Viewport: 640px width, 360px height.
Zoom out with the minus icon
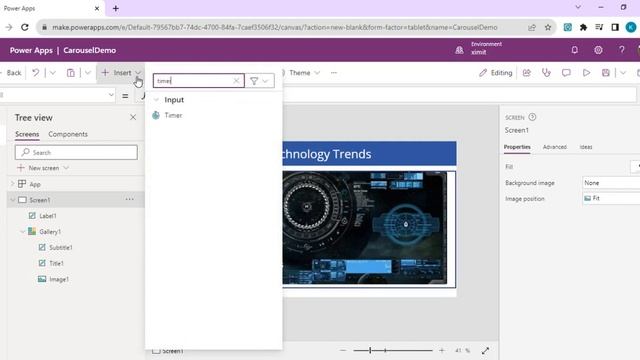[x=343, y=350]
